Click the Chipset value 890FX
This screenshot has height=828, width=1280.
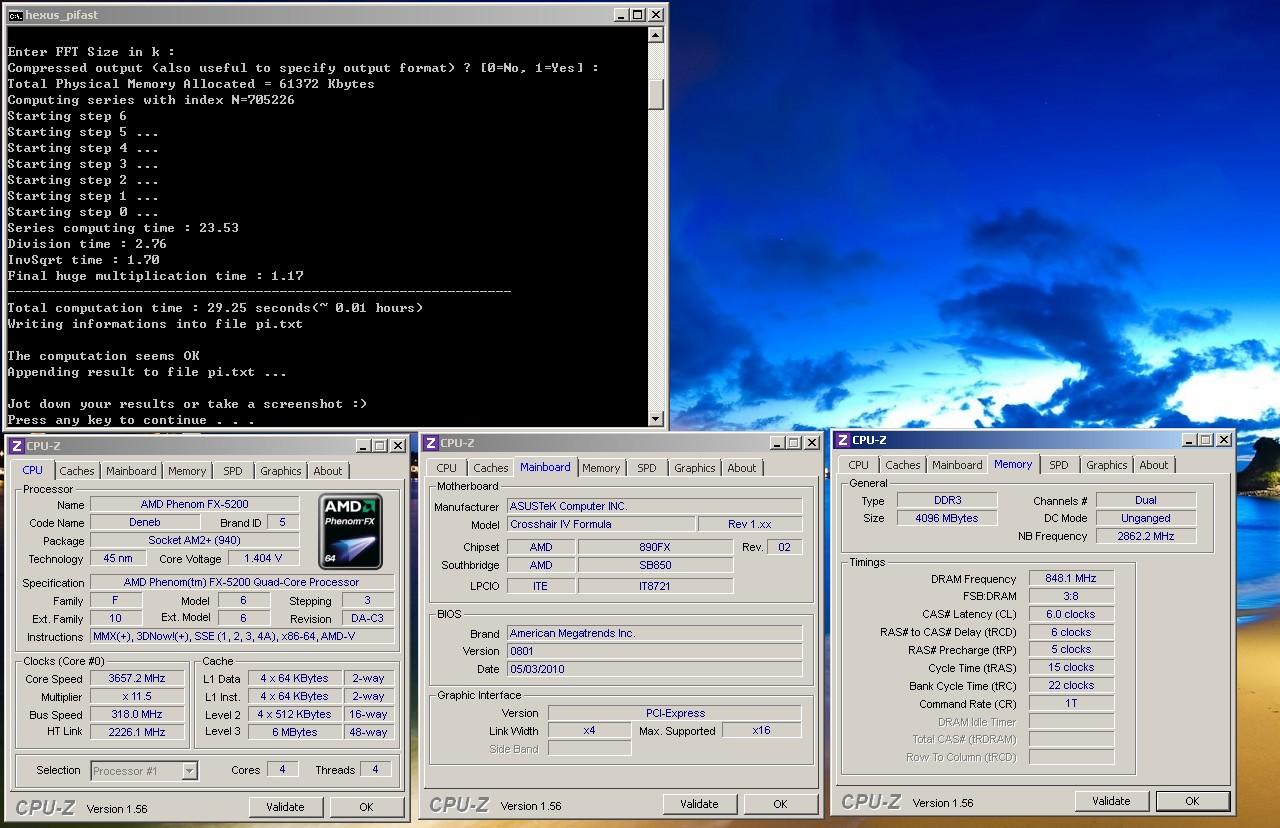click(x=655, y=547)
